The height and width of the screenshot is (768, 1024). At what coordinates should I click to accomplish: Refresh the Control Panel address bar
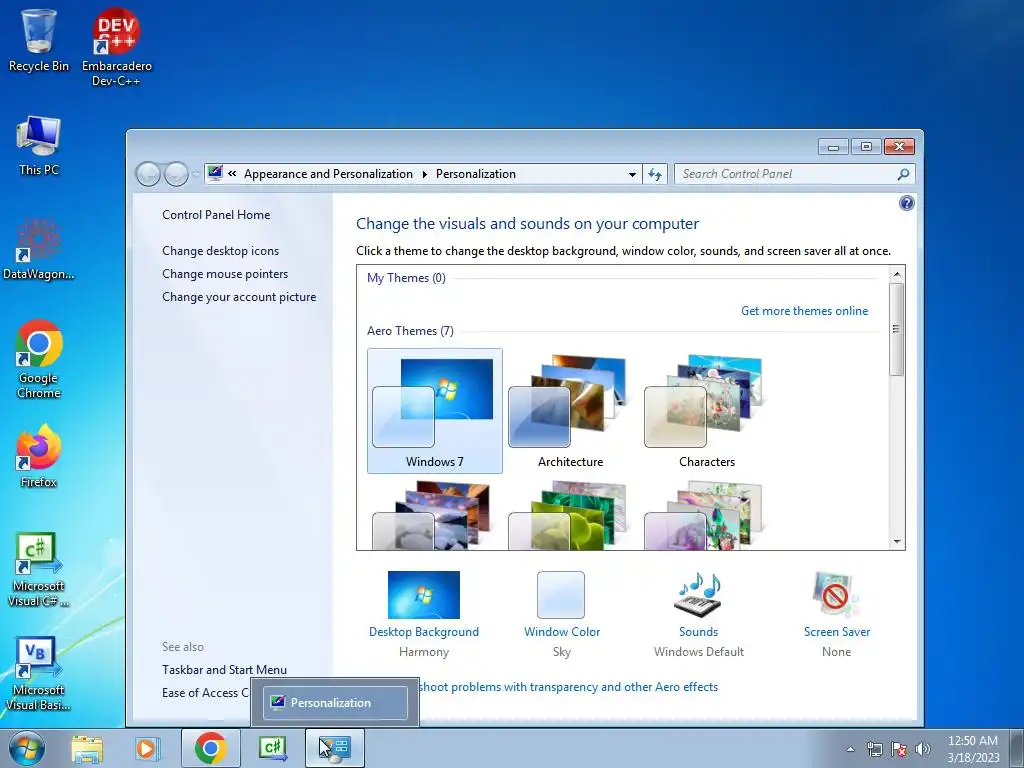(654, 174)
